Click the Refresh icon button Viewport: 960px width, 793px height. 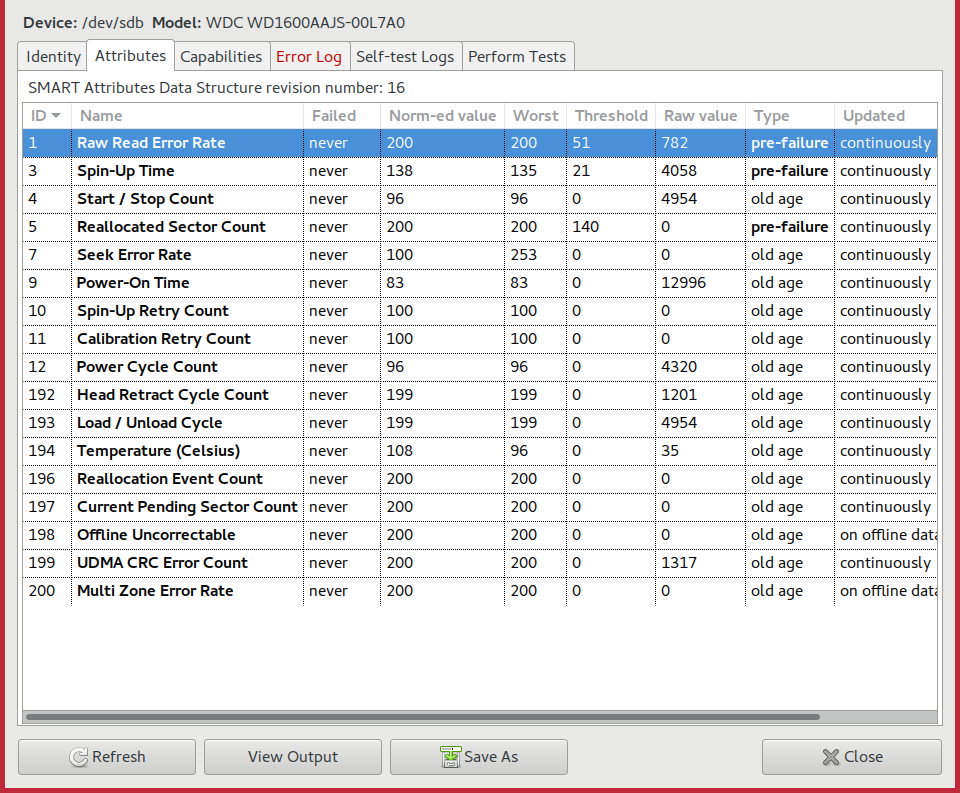79,757
